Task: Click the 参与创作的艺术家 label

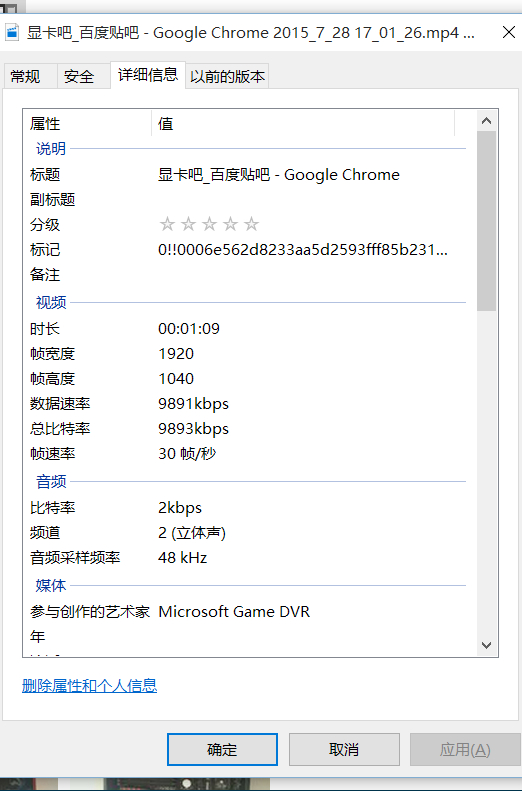Action: 90,612
